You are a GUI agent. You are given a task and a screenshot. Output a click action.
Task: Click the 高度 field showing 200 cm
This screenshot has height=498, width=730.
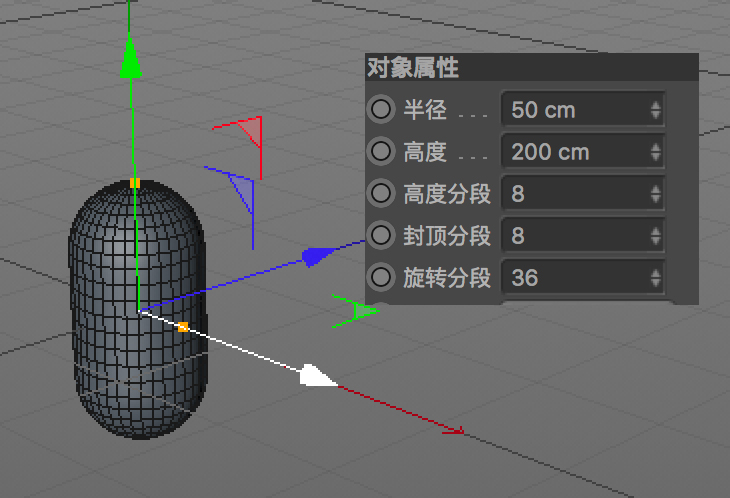(582, 152)
